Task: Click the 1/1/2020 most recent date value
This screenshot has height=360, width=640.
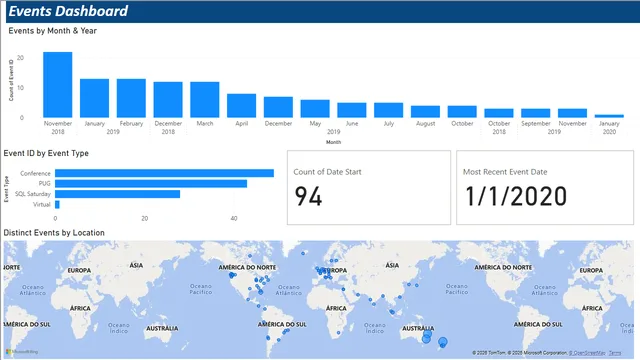Action: 516,196
